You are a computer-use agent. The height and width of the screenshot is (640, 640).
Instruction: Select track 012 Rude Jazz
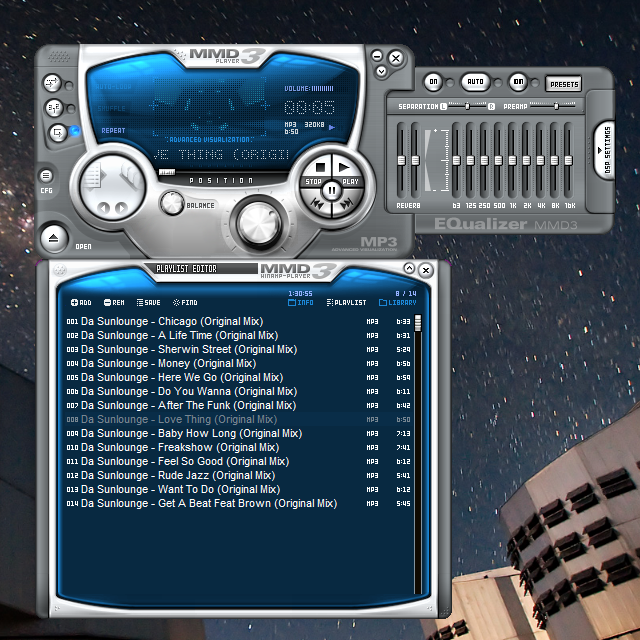point(239,476)
